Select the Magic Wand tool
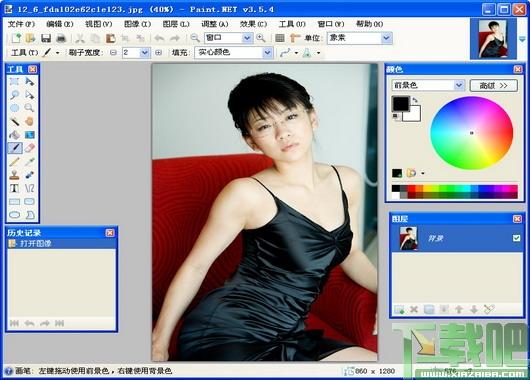530x380 pixels. click(14, 122)
